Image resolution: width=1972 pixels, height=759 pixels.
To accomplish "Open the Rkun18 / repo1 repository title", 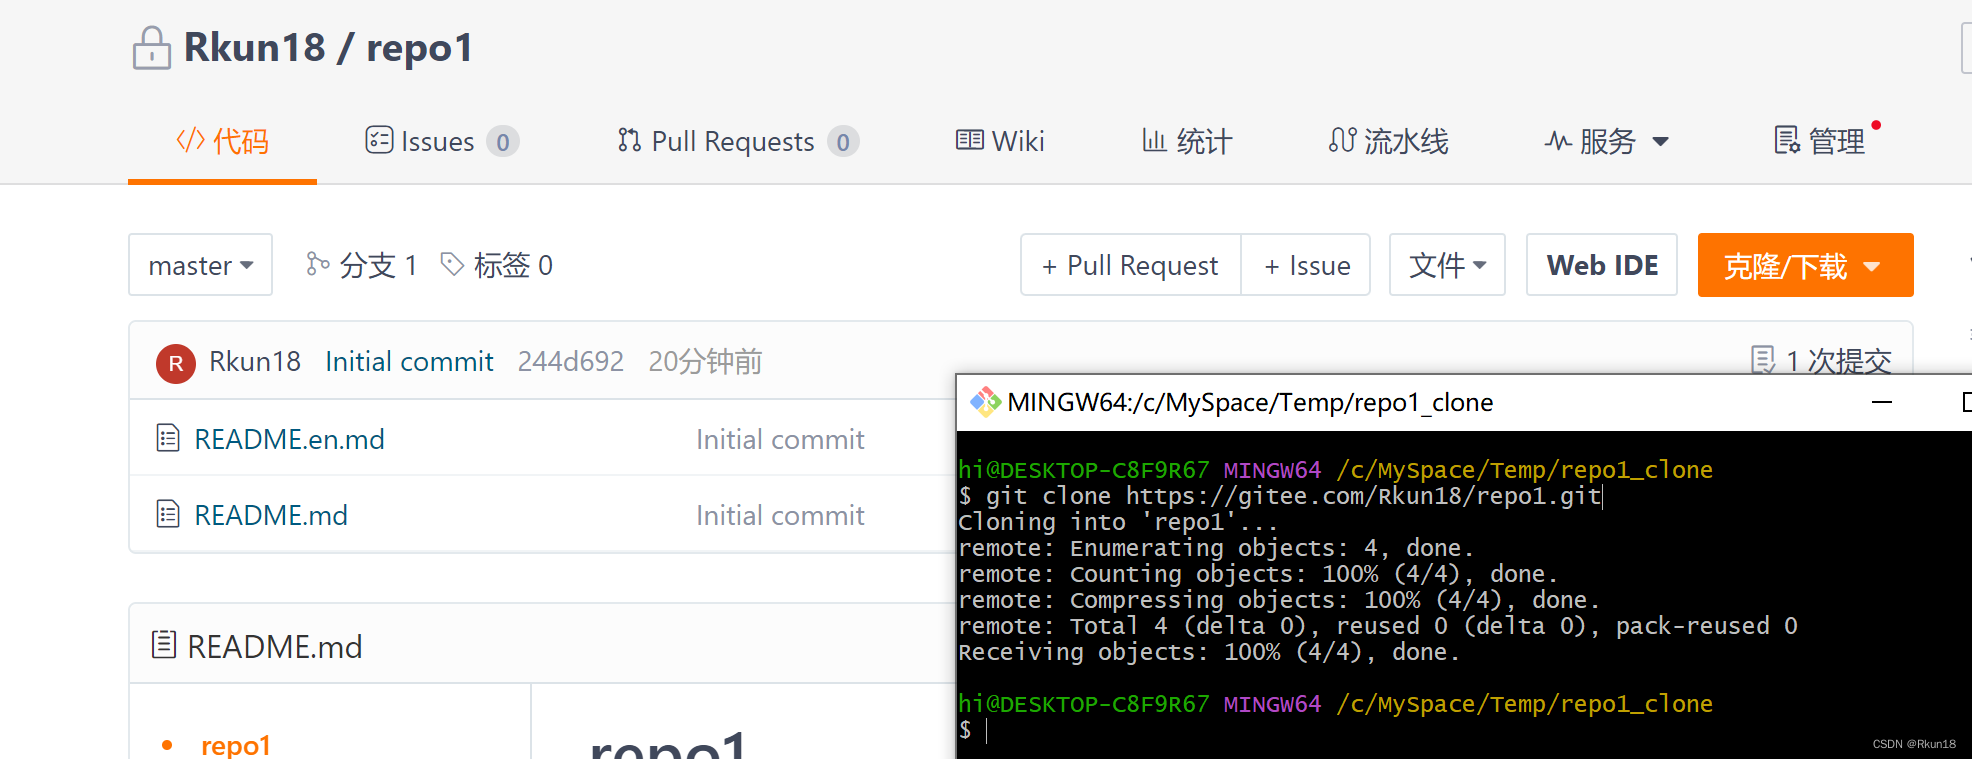I will point(328,48).
